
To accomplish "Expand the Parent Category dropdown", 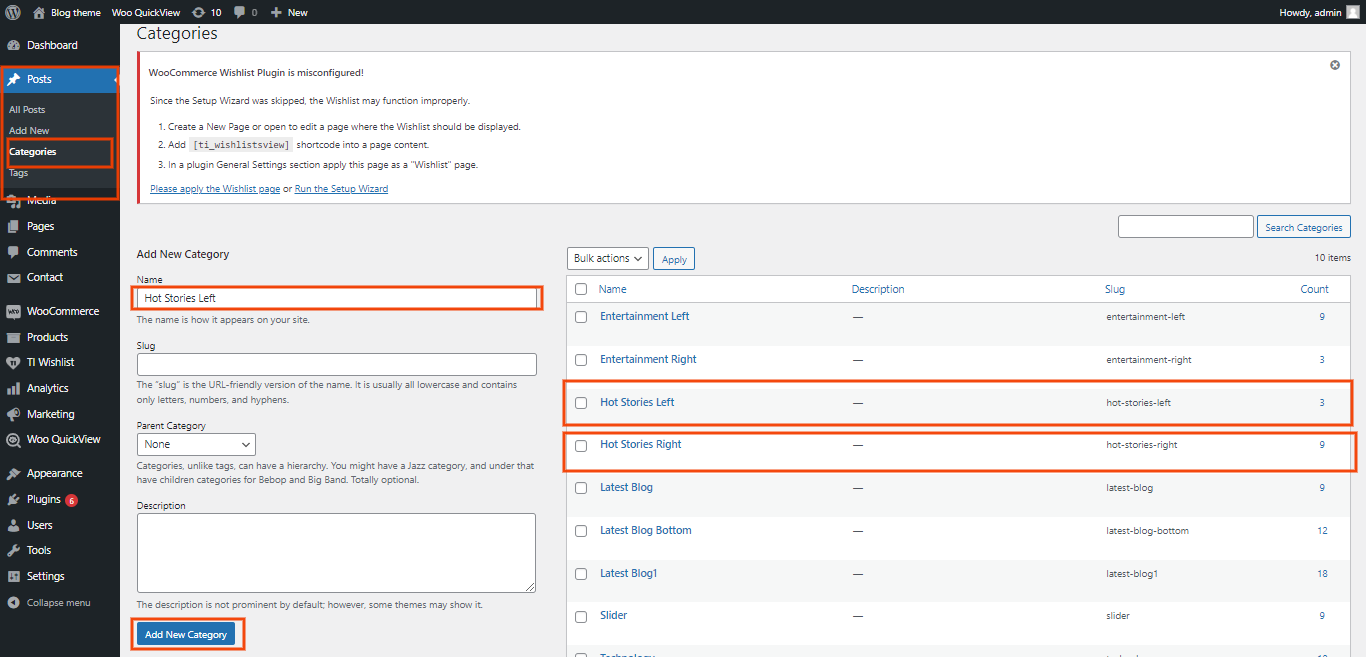I will pos(196,444).
